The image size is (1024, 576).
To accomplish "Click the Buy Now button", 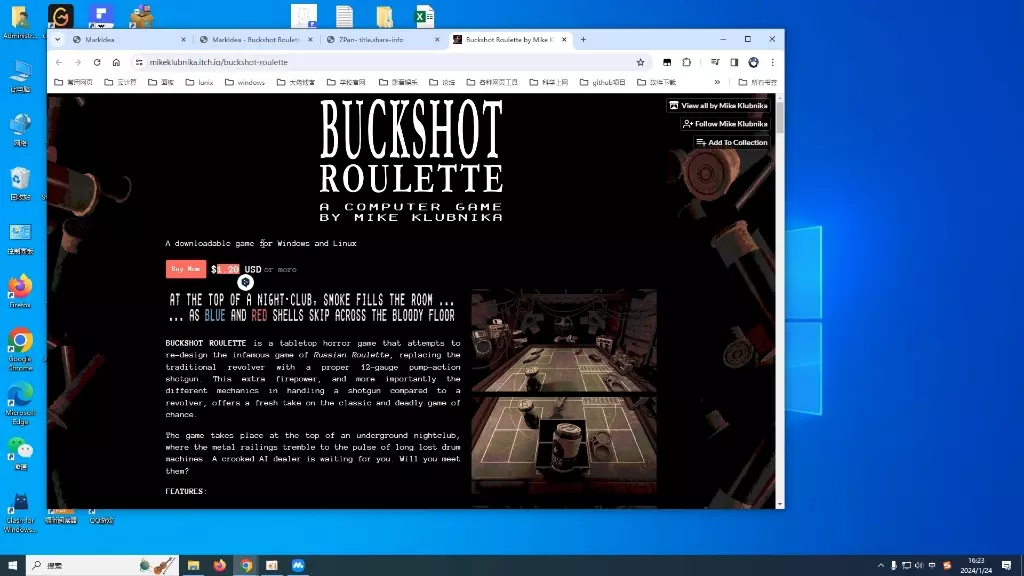I will tap(185, 269).
